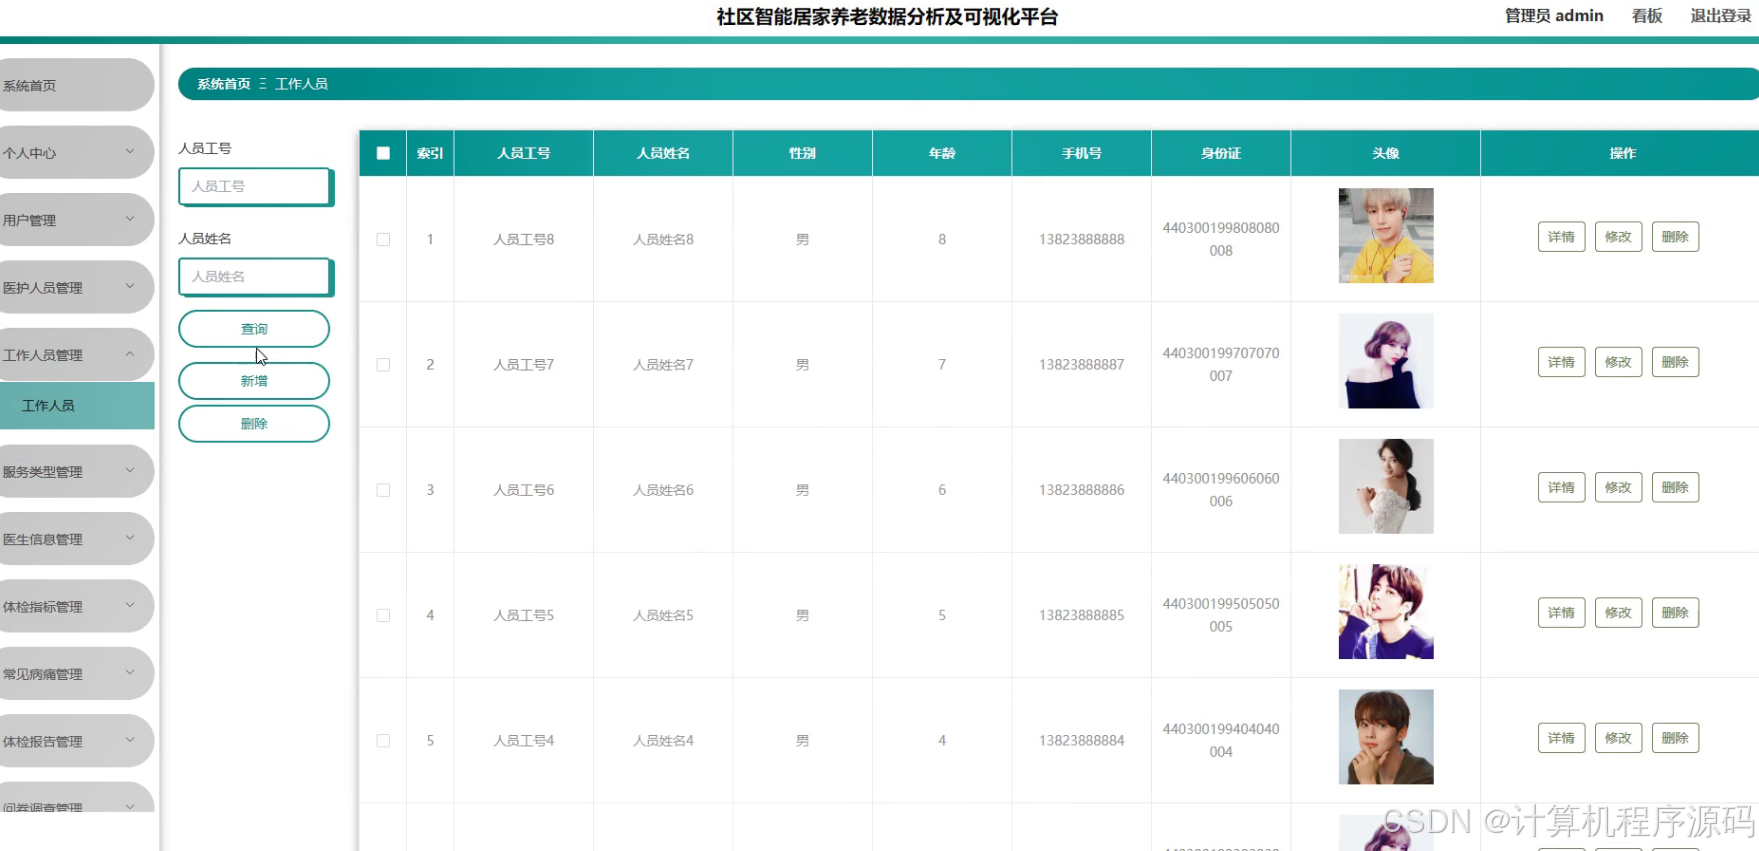Viewport: 1759px width, 851px height.
Task: Expand 服务类型管理 sidebar chevron
Action: 130,471
